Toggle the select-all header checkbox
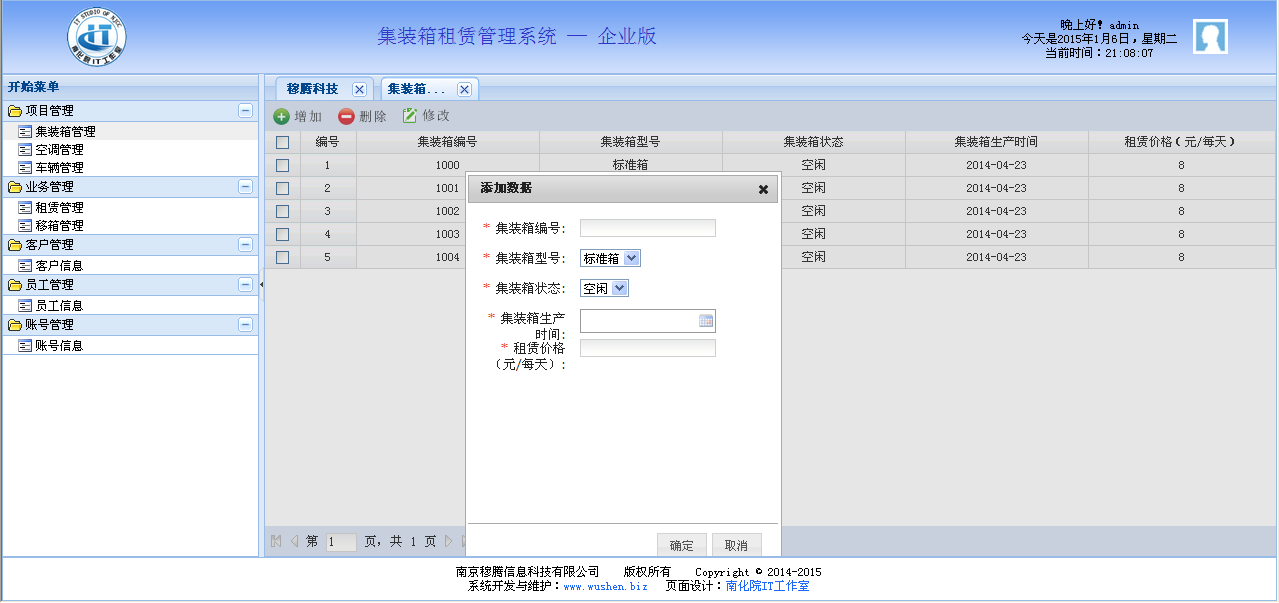This screenshot has height=603, width=1279. (x=283, y=142)
